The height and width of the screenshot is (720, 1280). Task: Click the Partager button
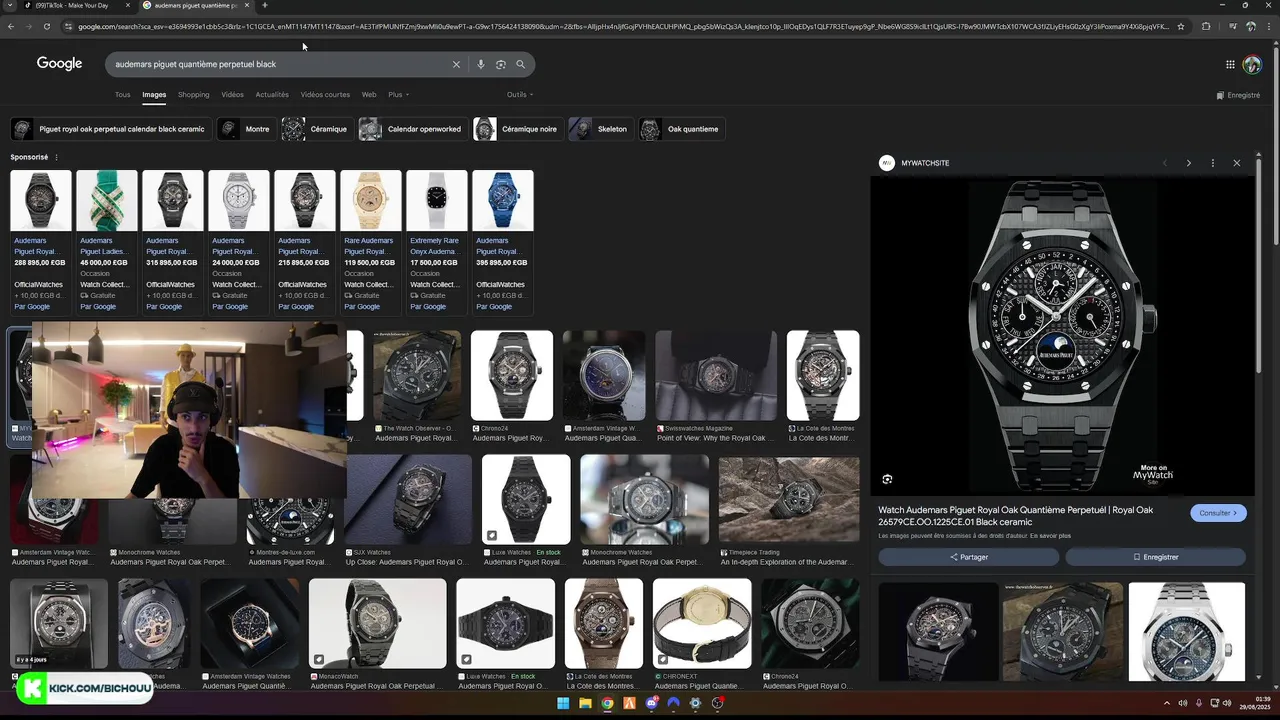pos(968,557)
